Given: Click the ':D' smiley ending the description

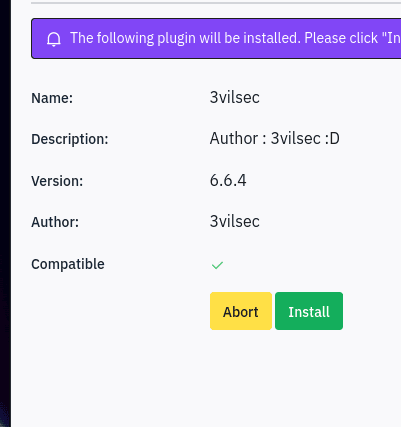Looking at the screenshot, I should point(332,138).
